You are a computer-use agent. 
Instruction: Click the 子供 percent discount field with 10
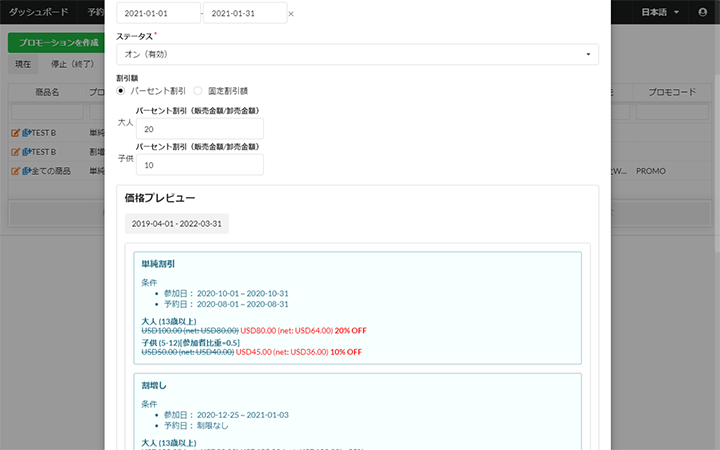click(x=200, y=165)
